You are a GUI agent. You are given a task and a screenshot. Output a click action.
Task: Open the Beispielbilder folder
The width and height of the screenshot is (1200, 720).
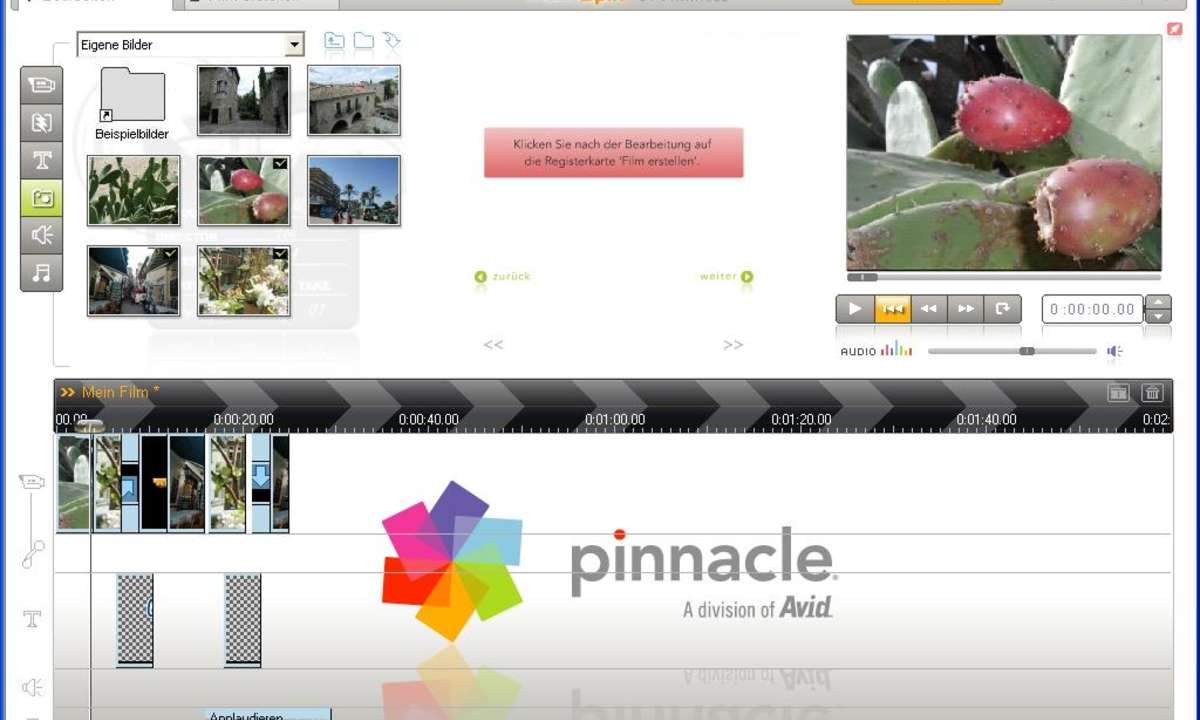click(x=132, y=103)
